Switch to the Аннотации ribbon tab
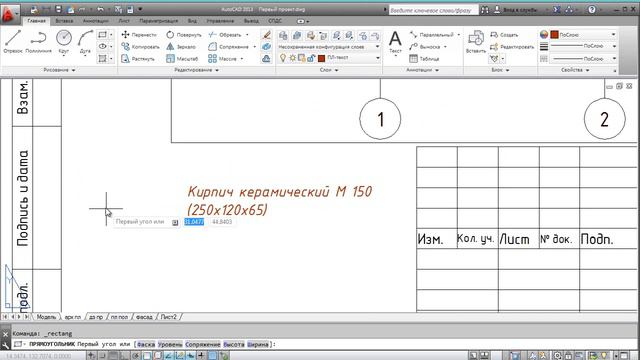This screenshot has height=360, width=640. pos(96,21)
